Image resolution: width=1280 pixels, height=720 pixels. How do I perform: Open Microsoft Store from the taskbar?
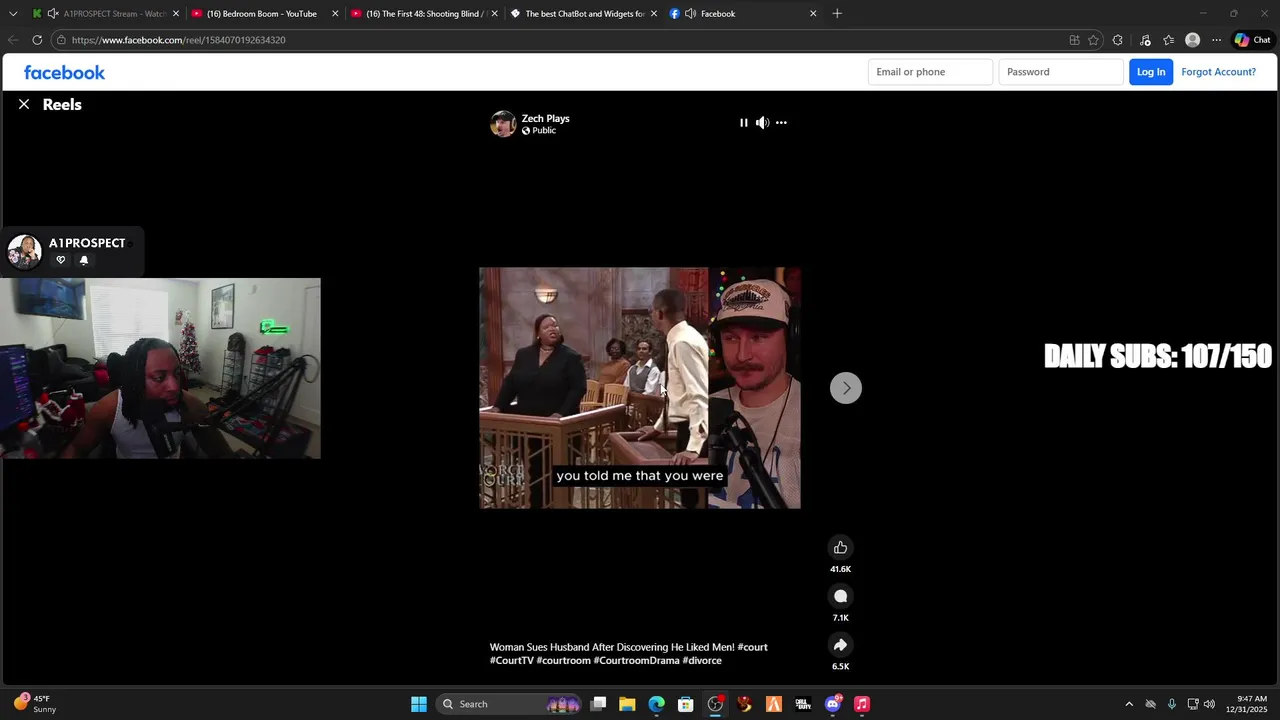[685, 704]
